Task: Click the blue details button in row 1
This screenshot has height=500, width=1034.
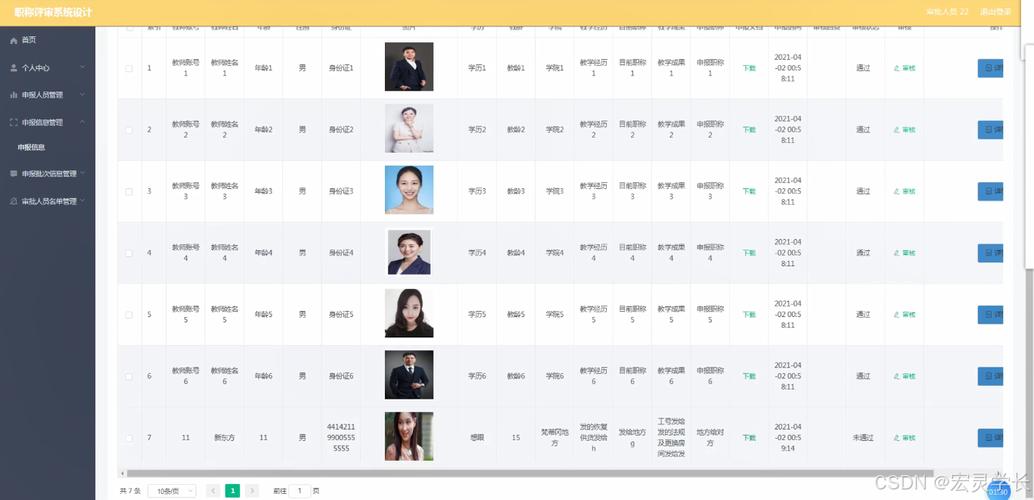Action: point(990,68)
